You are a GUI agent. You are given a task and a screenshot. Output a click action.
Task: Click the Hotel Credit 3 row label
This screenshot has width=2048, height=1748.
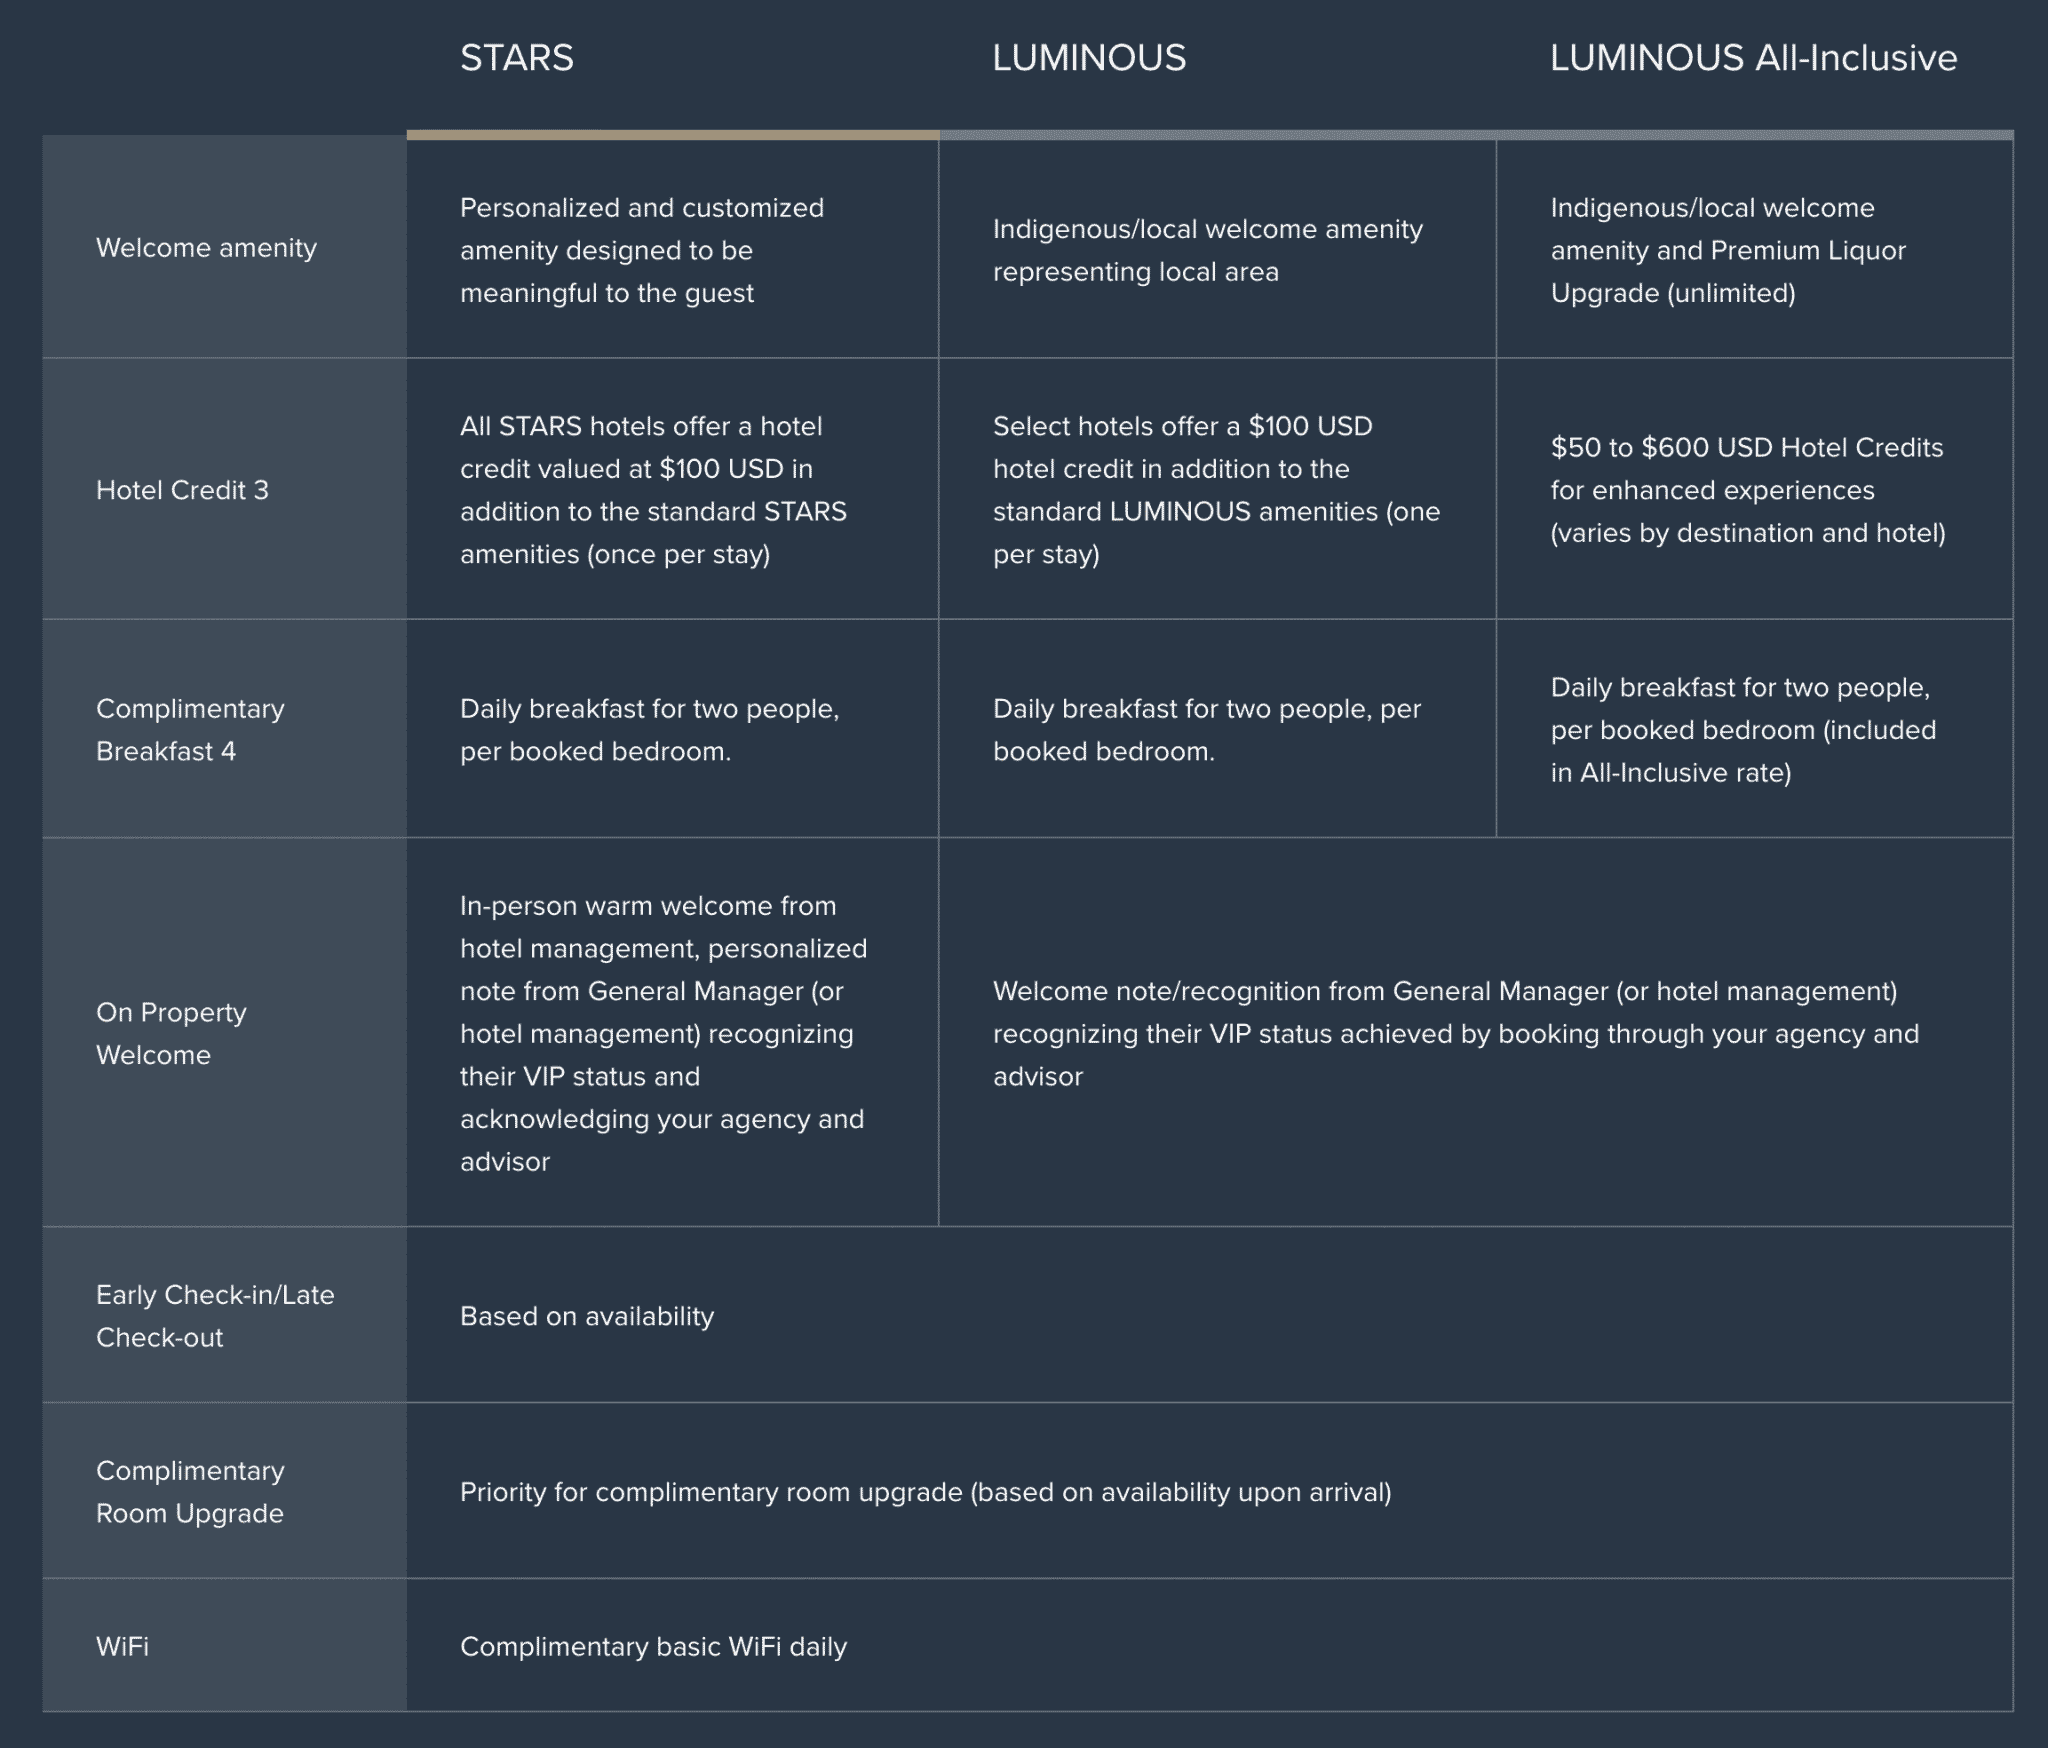pyautogui.click(x=182, y=490)
